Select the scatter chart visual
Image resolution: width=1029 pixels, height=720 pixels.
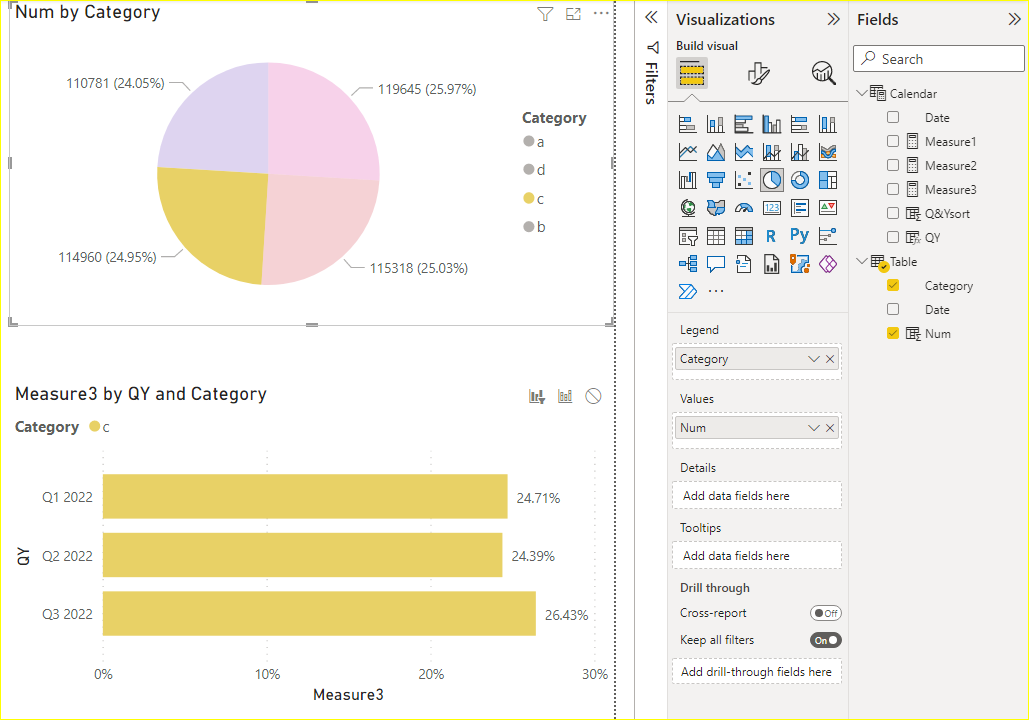pos(744,180)
